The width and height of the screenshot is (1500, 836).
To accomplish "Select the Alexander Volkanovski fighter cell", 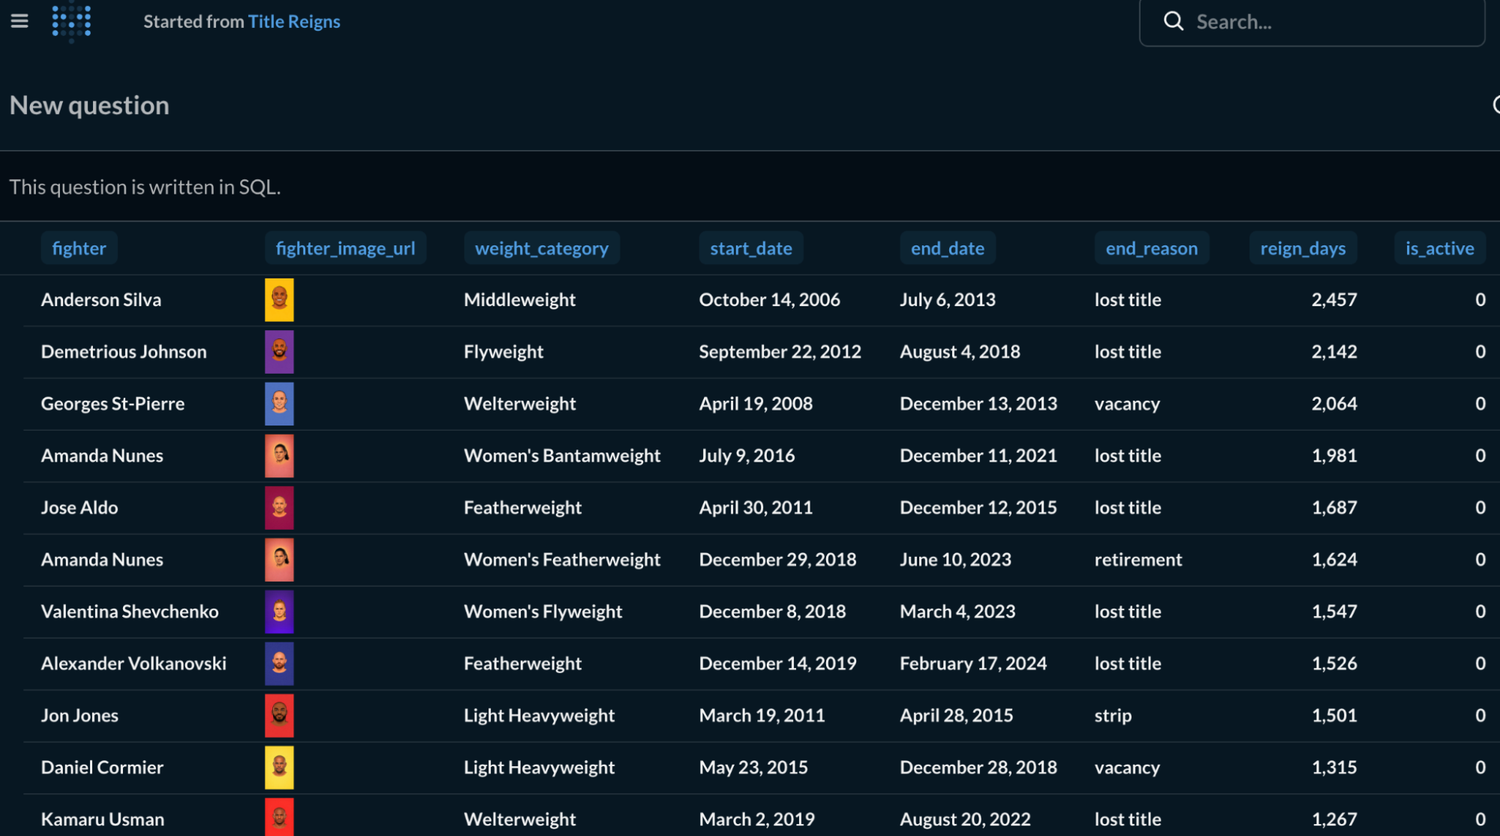I will pyautogui.click(x=134, y=664).
